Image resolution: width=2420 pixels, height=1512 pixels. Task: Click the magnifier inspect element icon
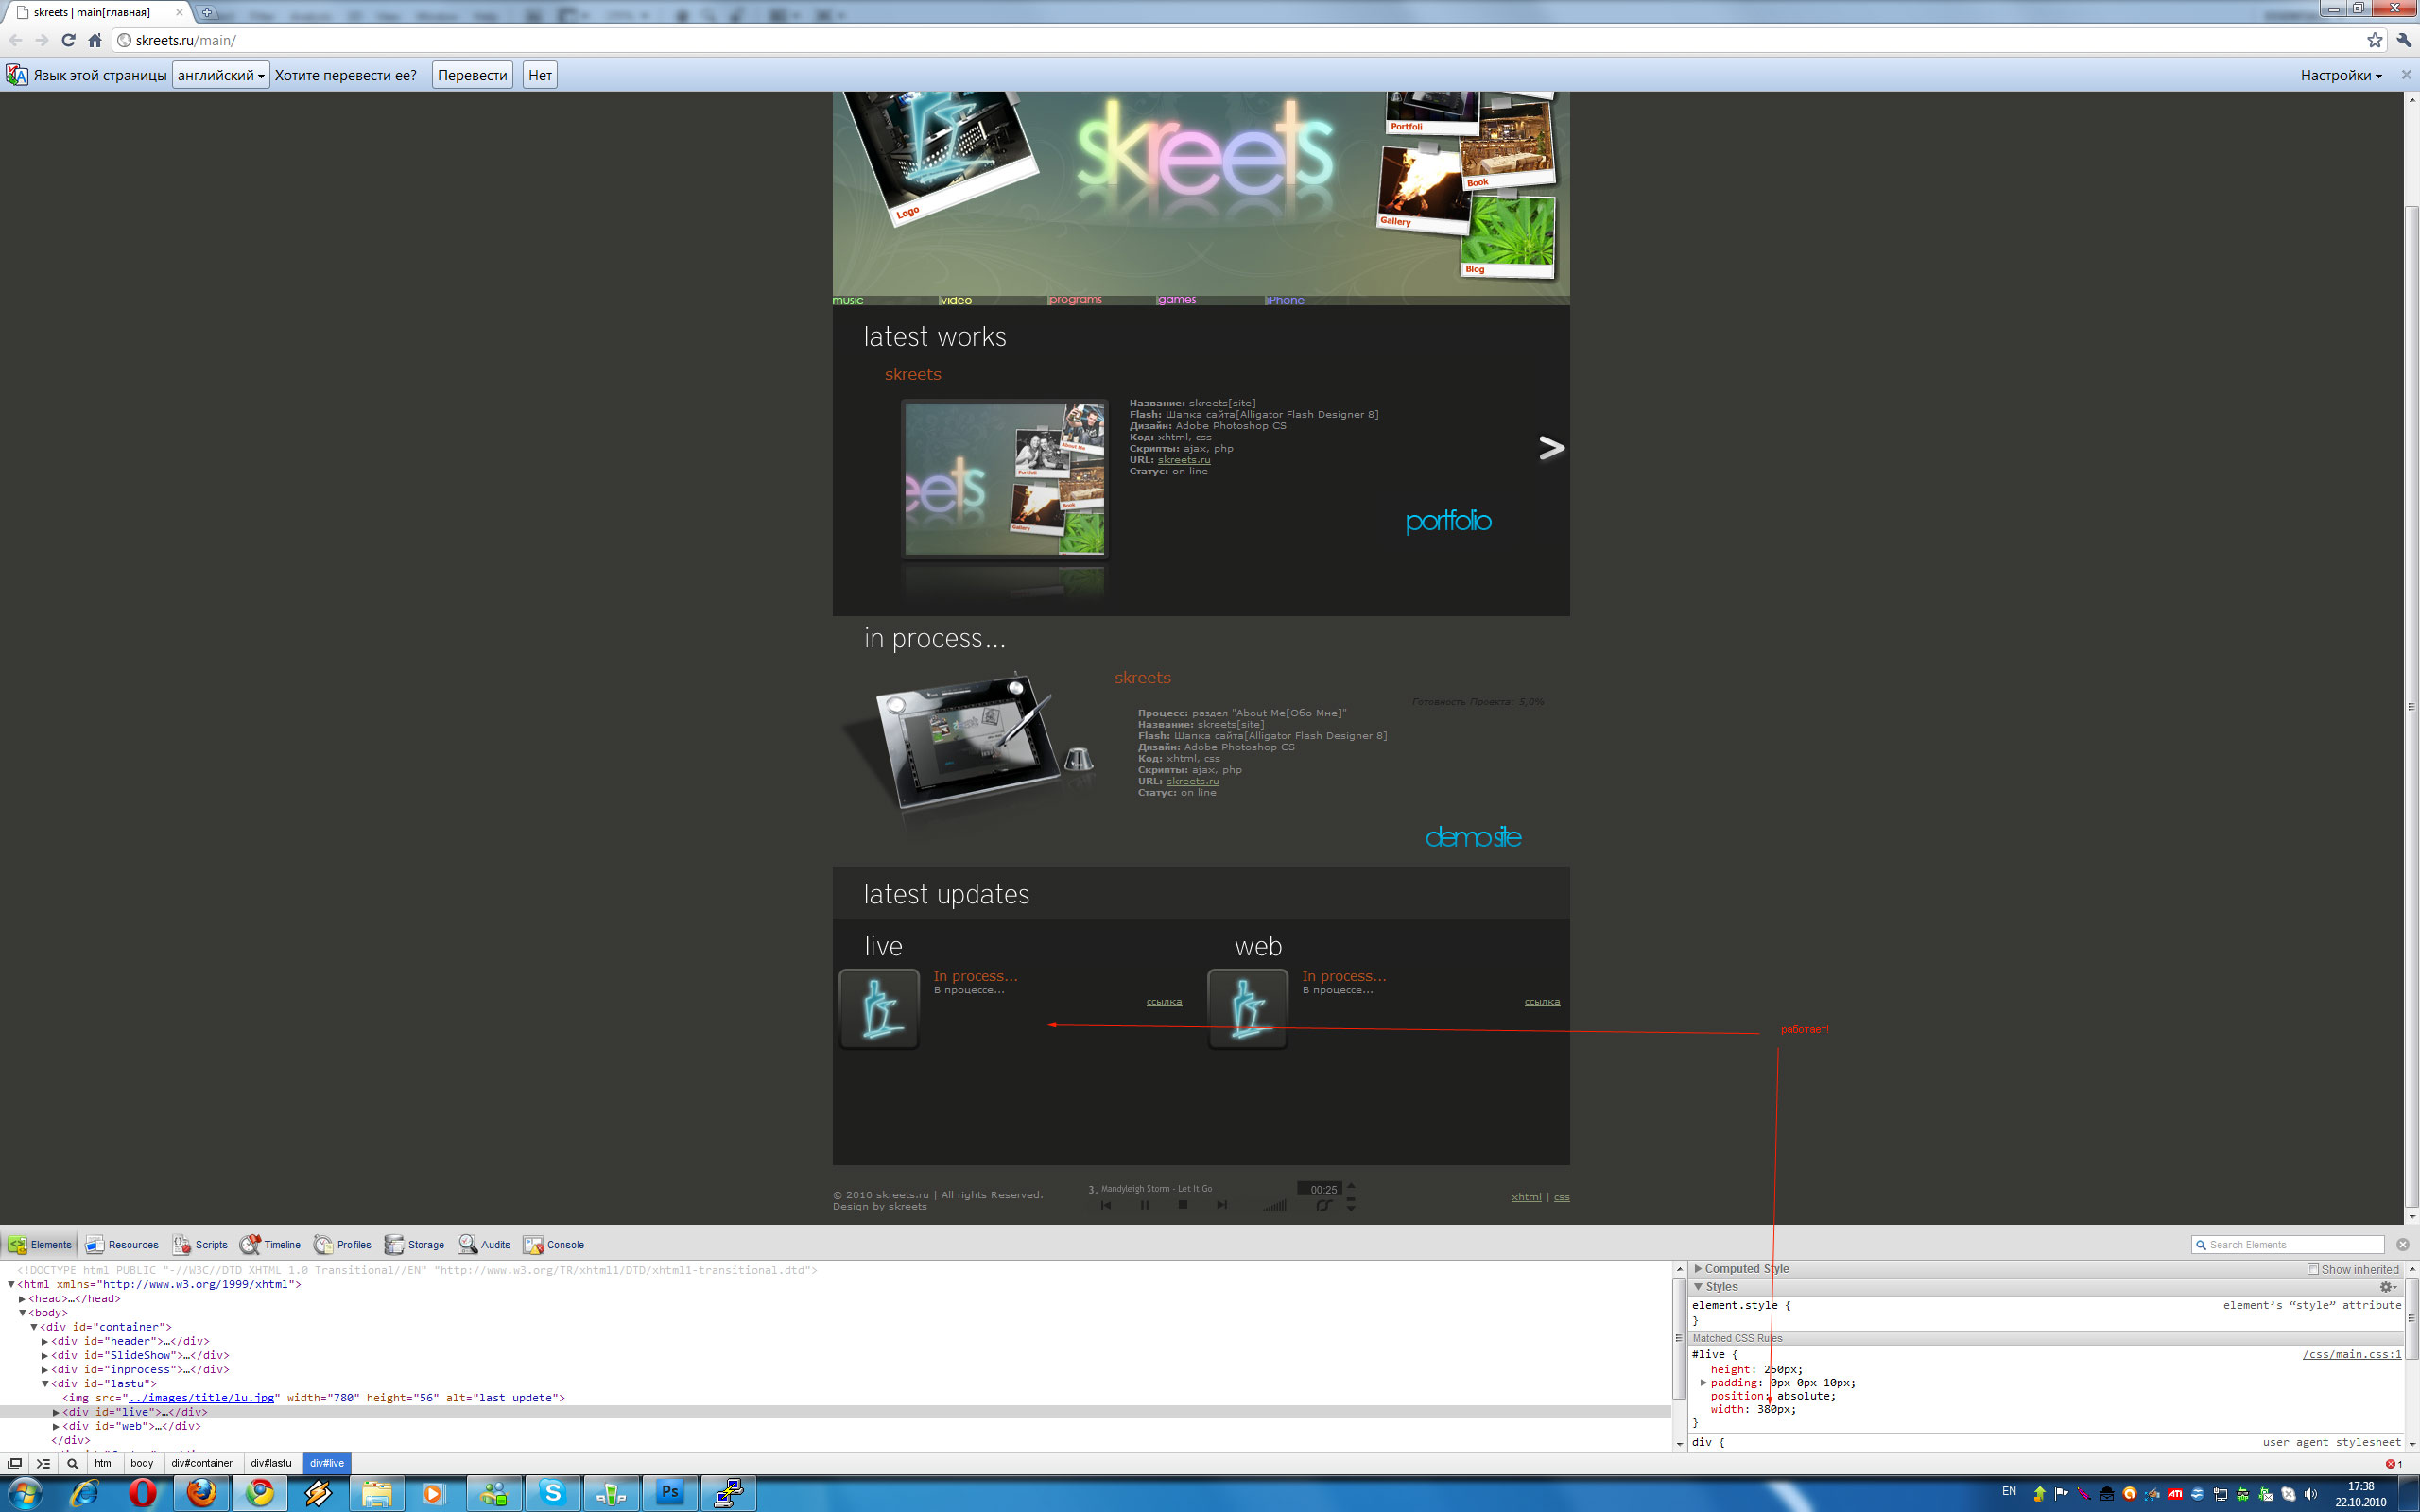pos(72,1463)
